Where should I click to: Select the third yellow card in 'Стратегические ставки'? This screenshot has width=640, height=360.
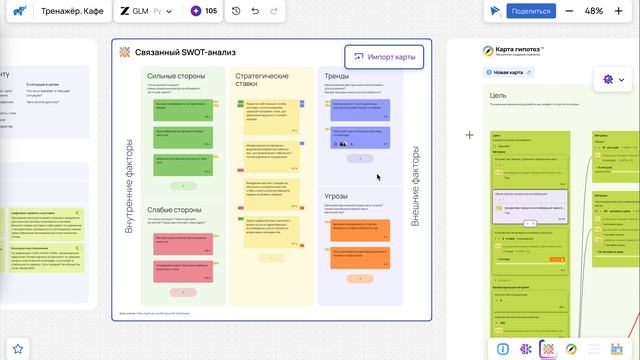pyautogui.click(x=271, y=194)
